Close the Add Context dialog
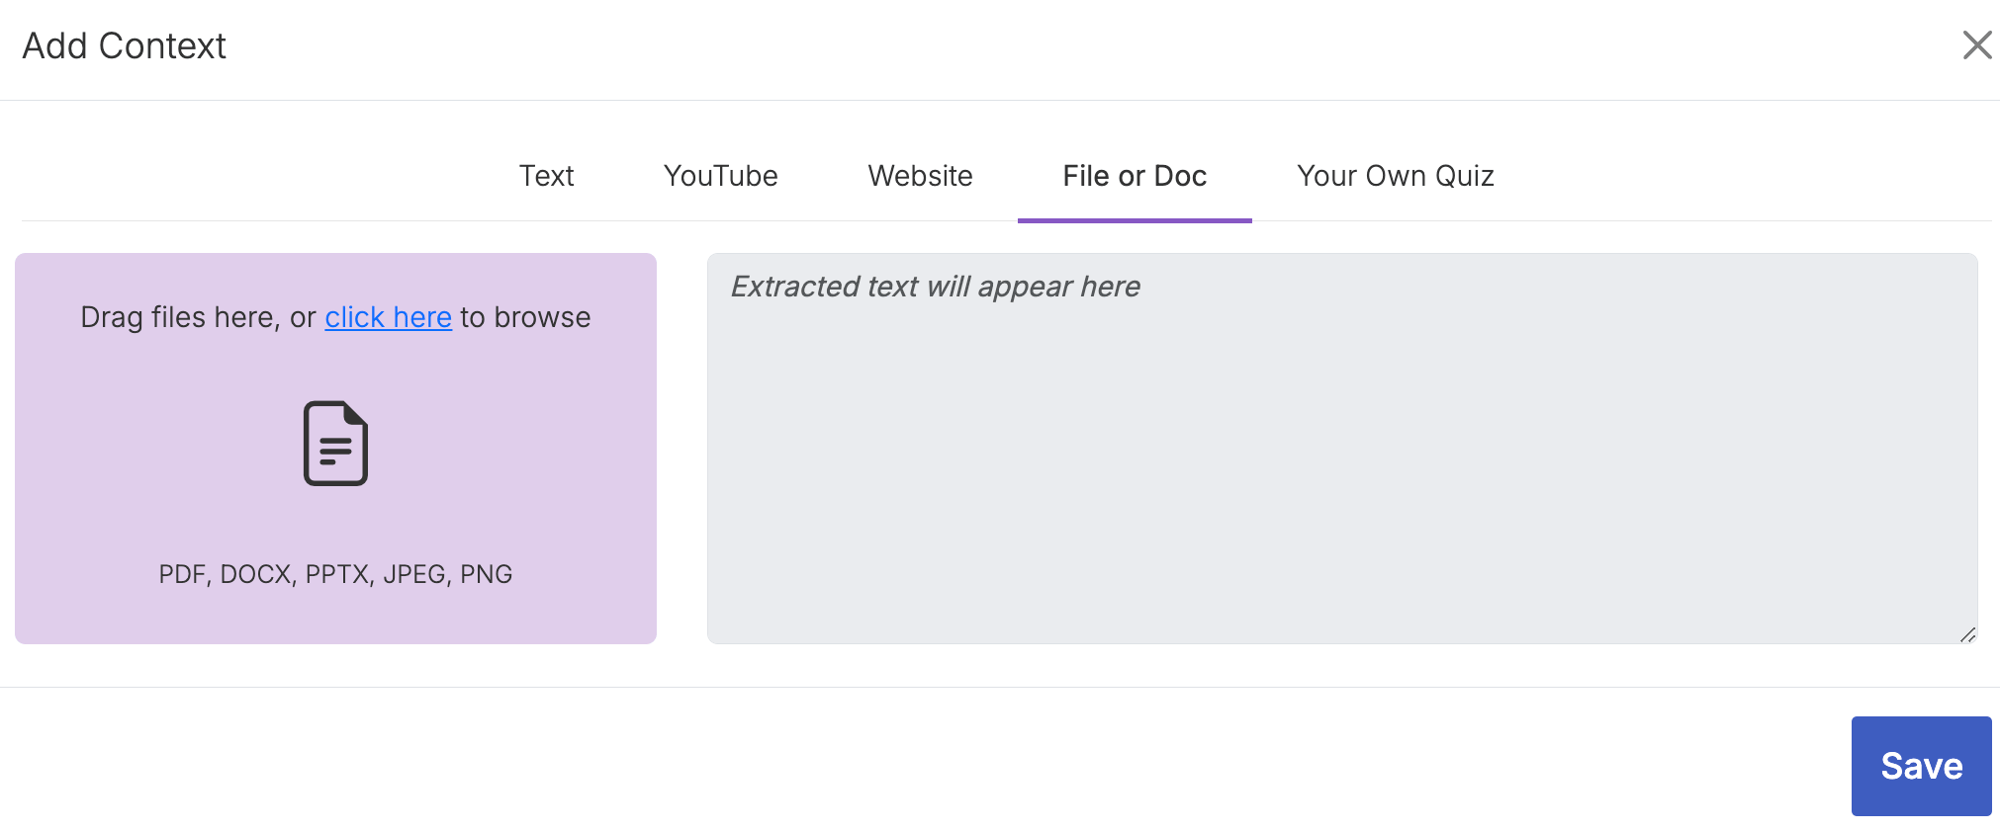Image resolution: width=2000 pixels, height=832 pixels. (x=1976, y=45)
